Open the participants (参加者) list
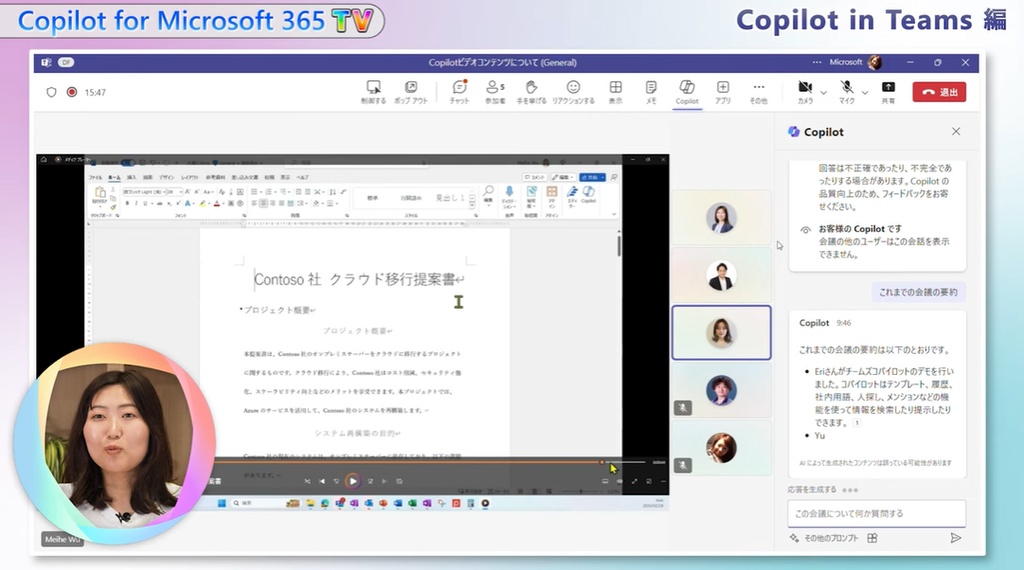The width and height of the screenshot is (1024, 570). (495, 92)
